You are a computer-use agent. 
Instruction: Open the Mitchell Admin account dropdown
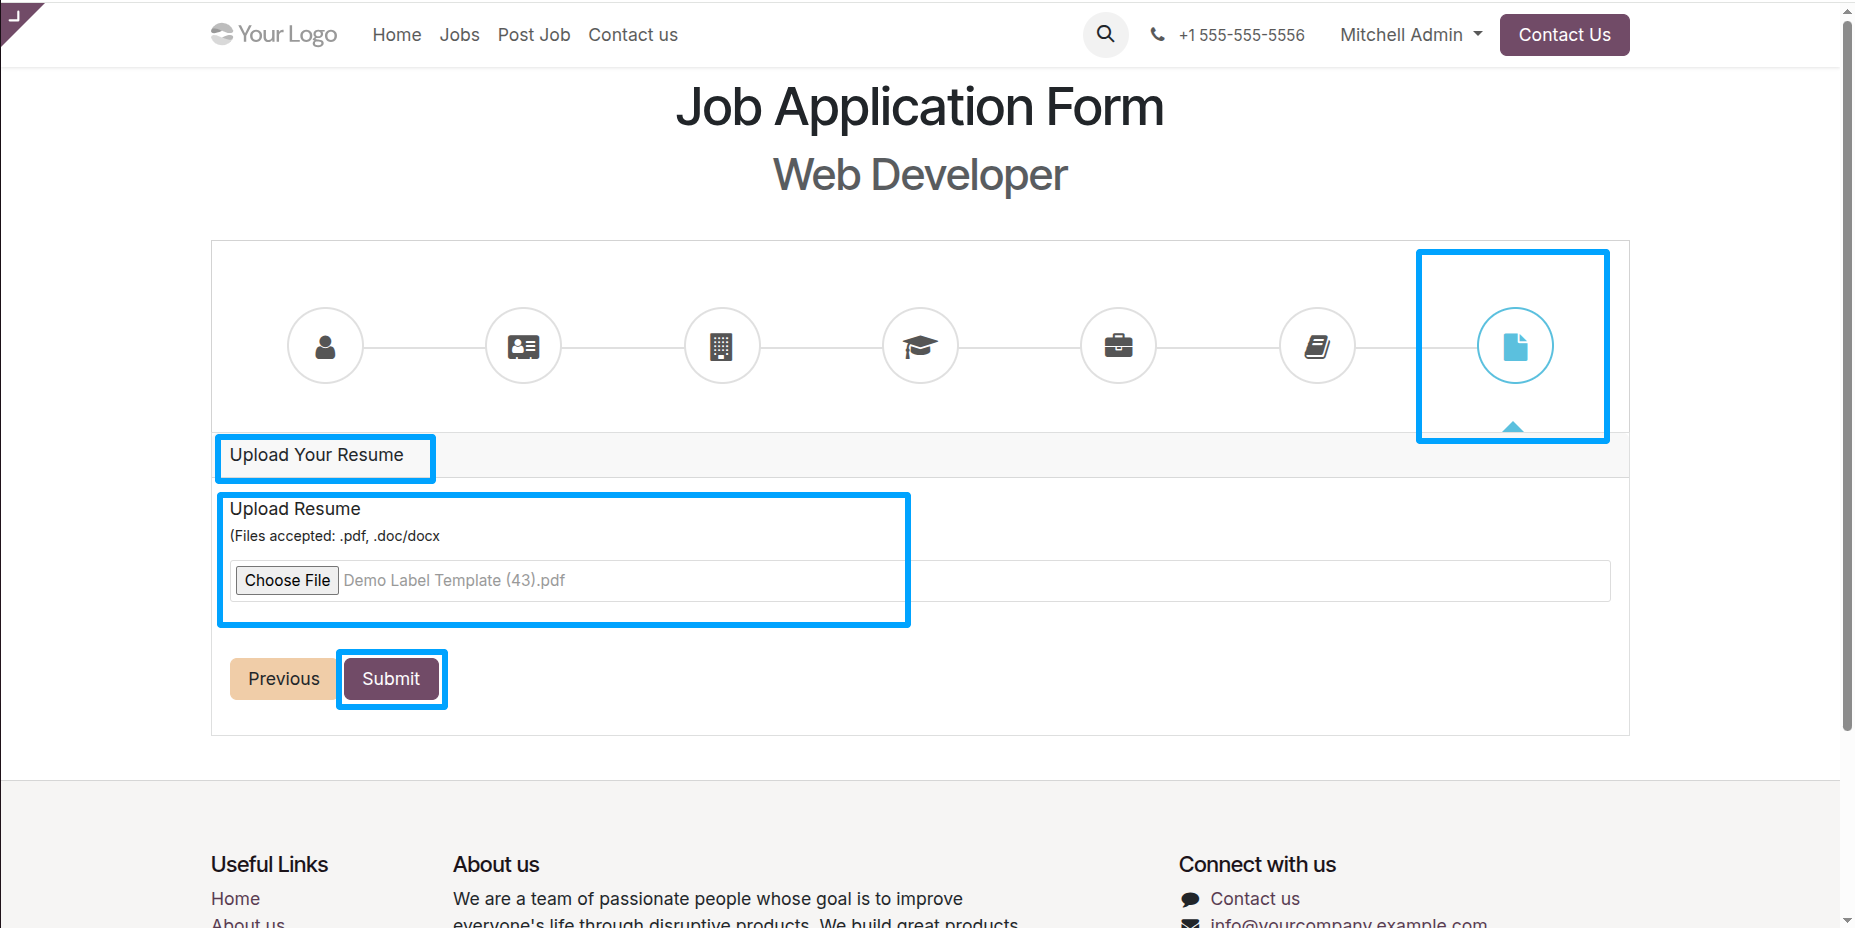point(1409,34)
